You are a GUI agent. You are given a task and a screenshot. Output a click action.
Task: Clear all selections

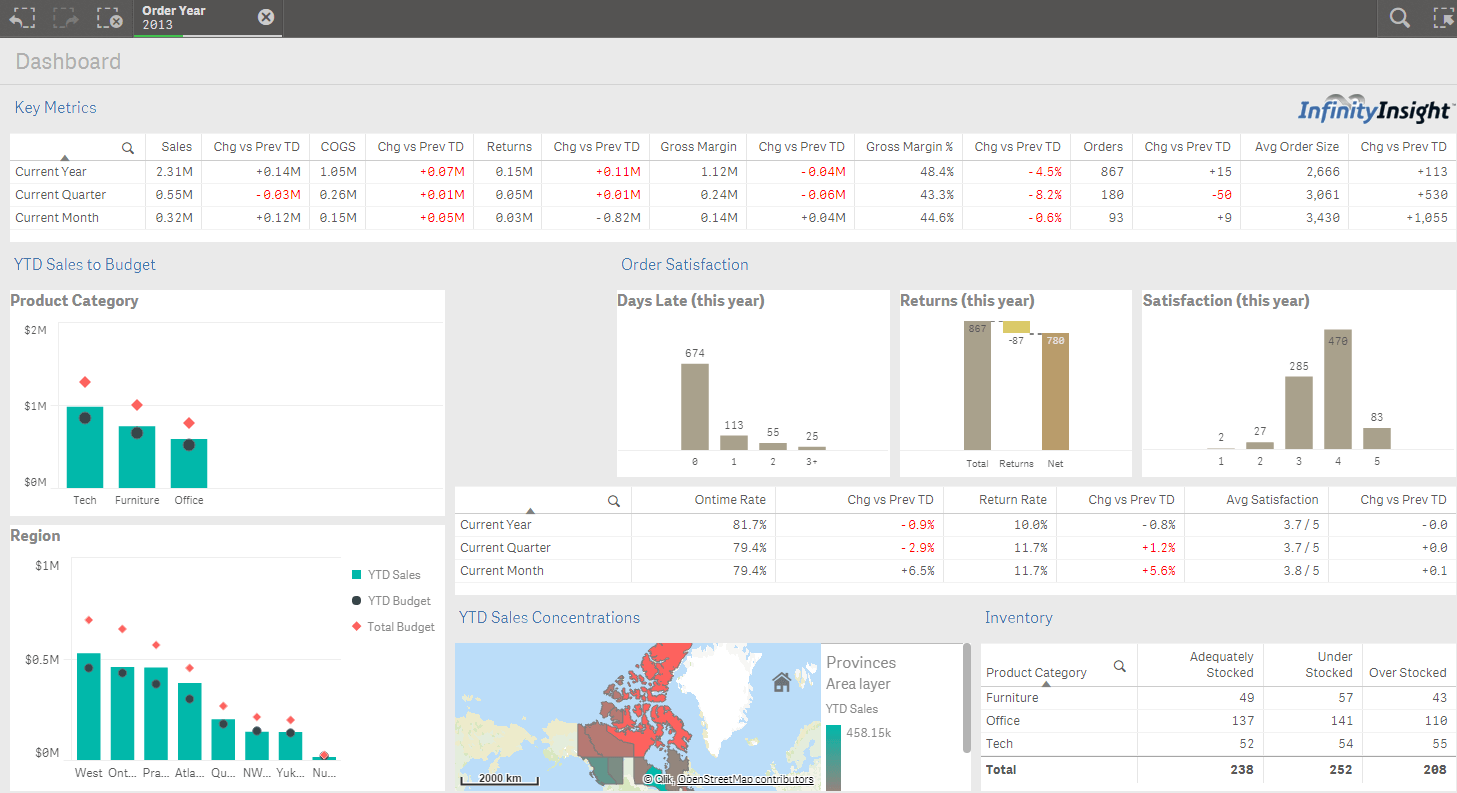(110, 17)
